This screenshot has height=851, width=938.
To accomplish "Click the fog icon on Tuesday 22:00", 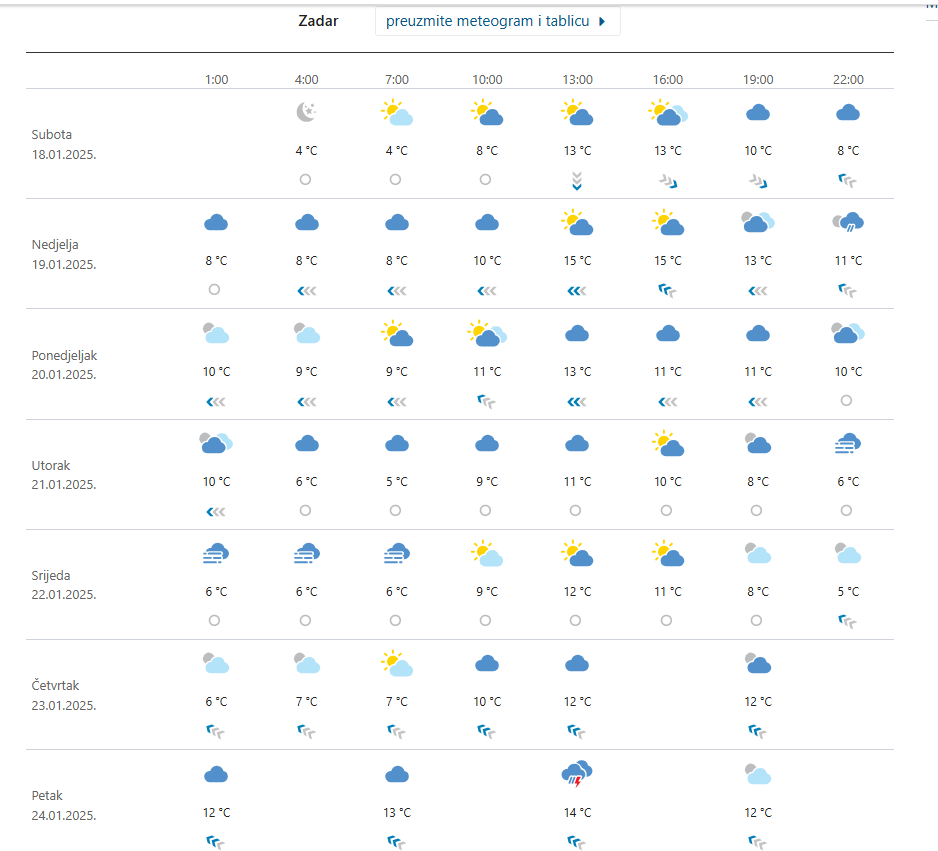I will (848, 443).
